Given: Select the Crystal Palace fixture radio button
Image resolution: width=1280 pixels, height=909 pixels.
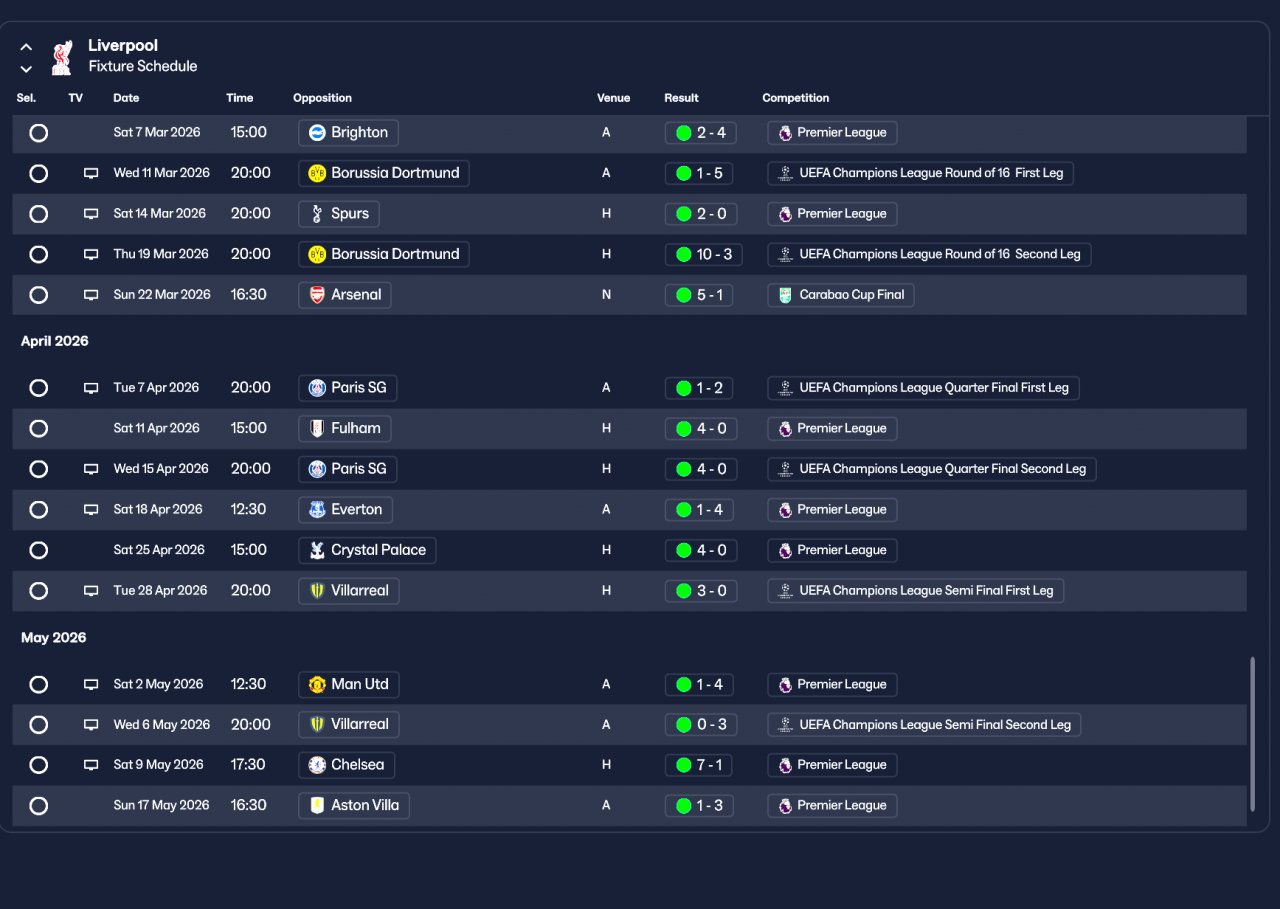Looking at the screenshot, I should (x=38, y=550).
